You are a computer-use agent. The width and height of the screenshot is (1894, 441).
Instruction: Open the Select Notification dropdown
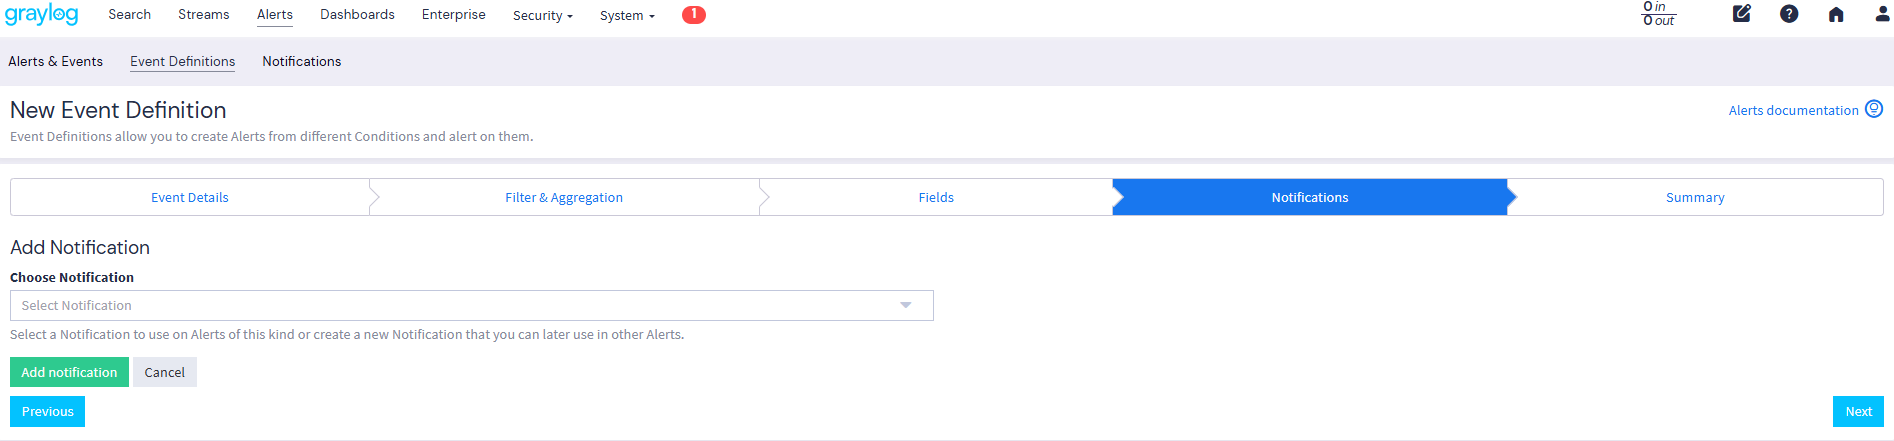point(471,305)
